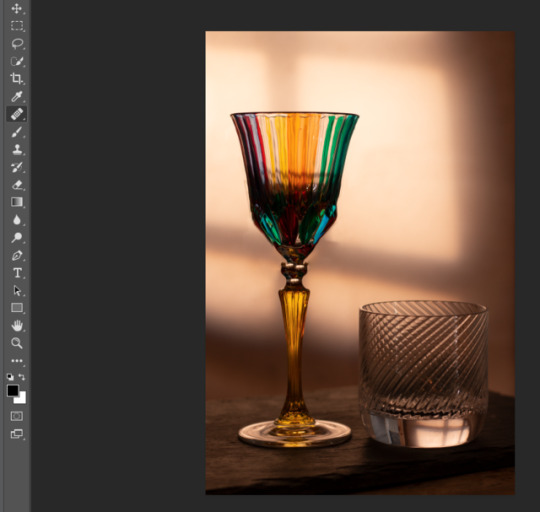Open the black foreground color picker

point(13,390)
